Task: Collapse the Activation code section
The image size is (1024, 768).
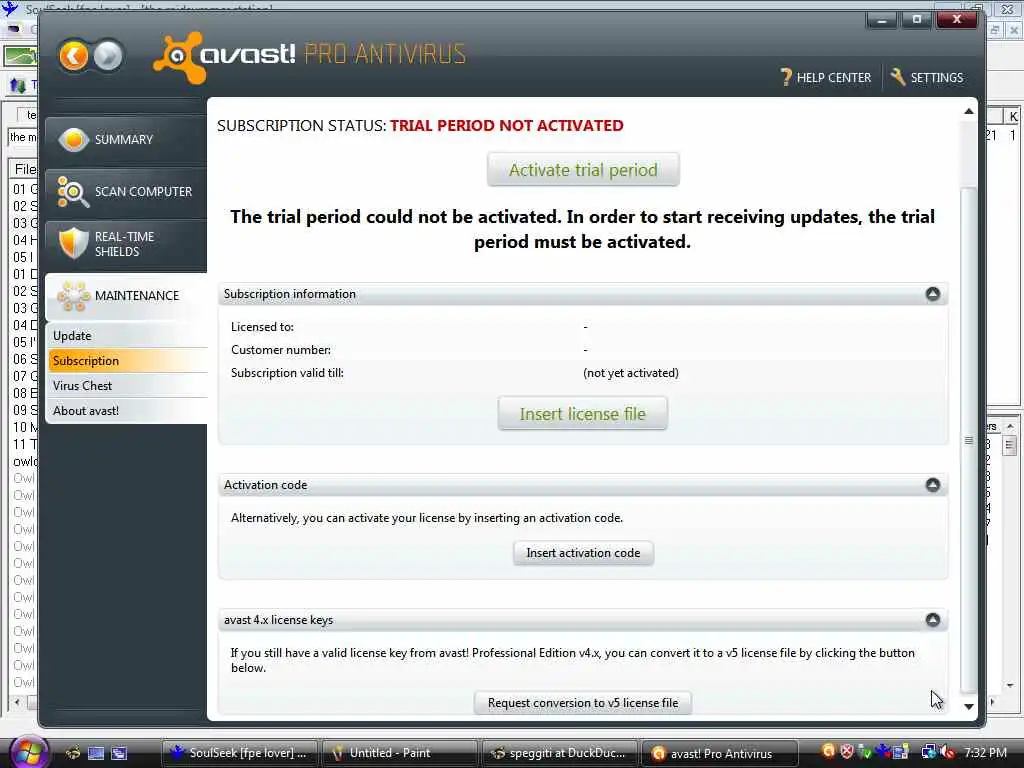Action: [933, 485]
